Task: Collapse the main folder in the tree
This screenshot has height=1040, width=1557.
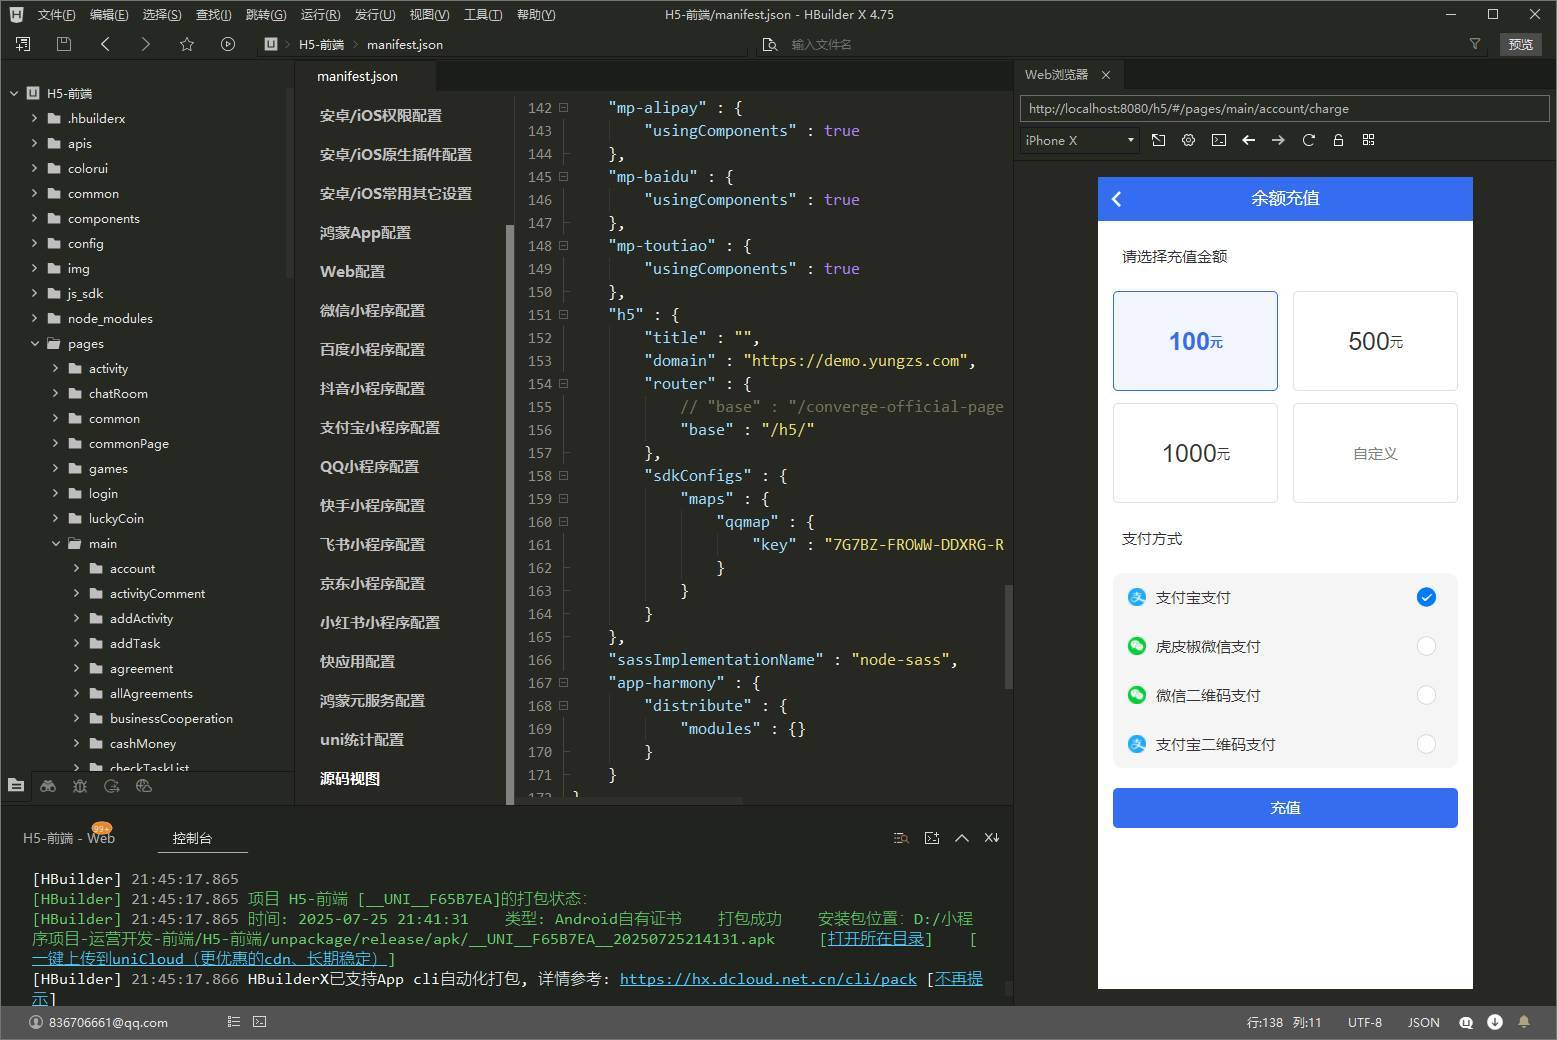Action: point(56,543)
